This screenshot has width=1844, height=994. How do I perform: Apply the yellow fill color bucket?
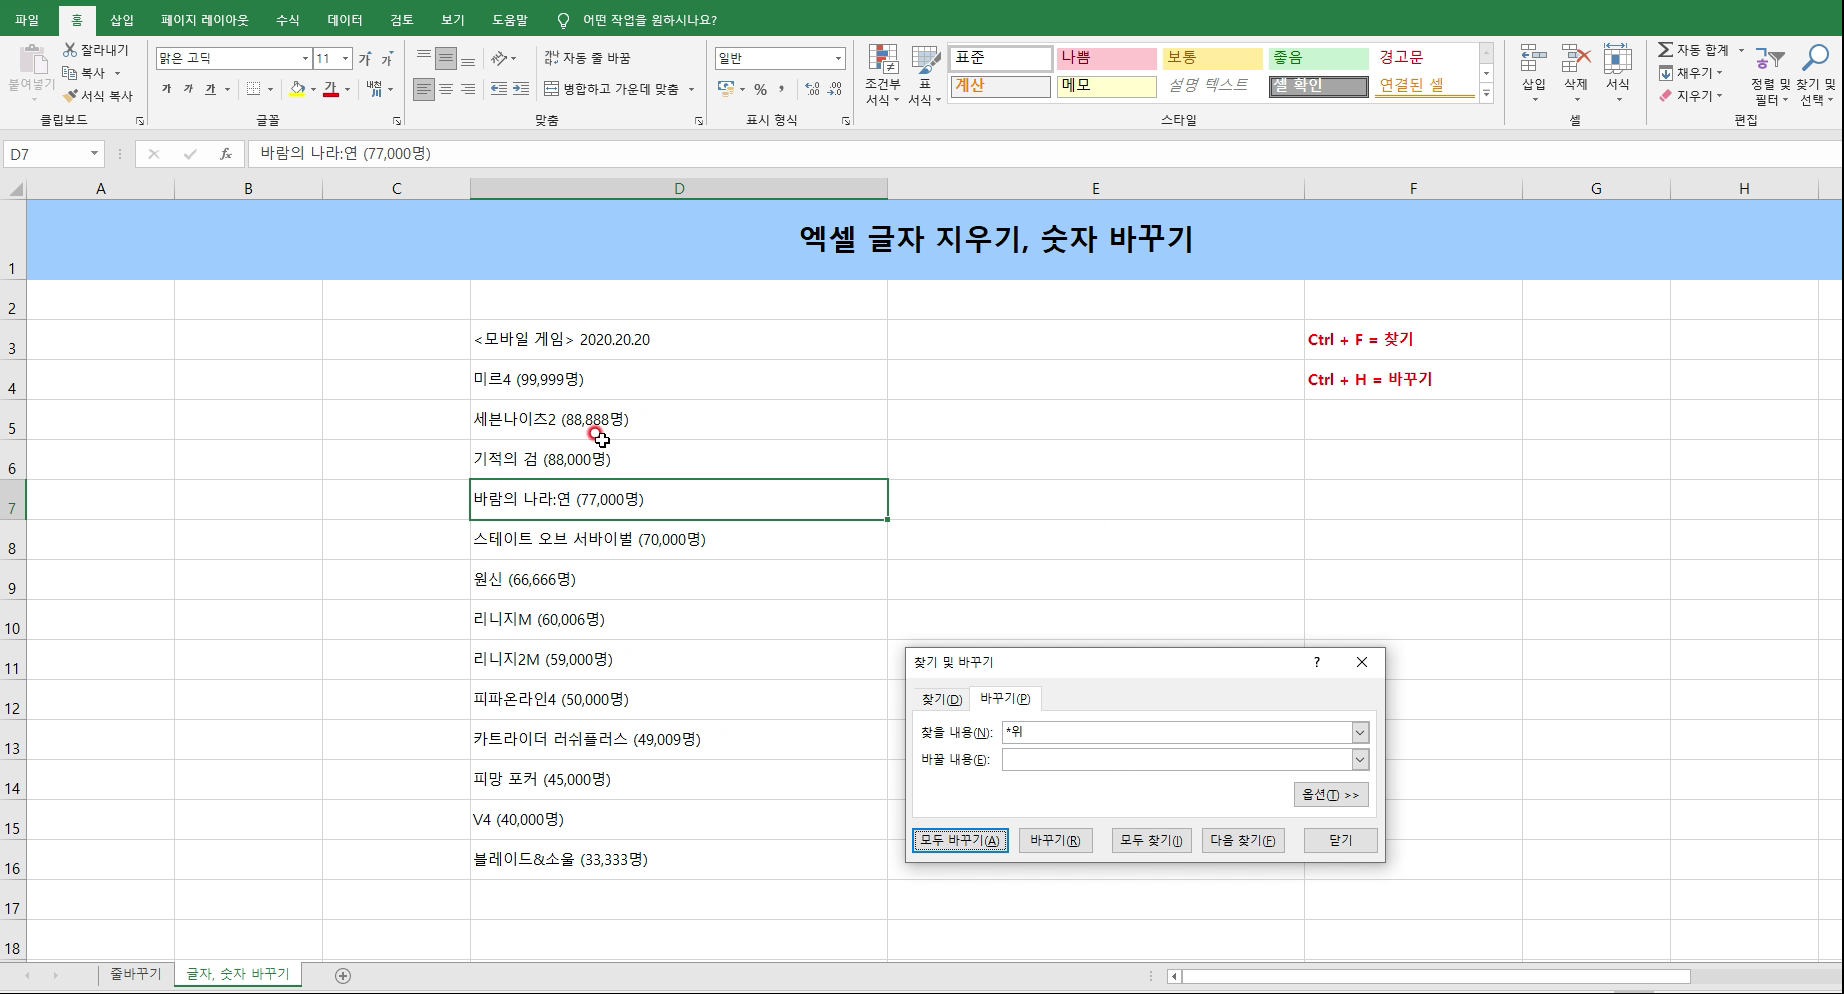click(x=297, y=89)
